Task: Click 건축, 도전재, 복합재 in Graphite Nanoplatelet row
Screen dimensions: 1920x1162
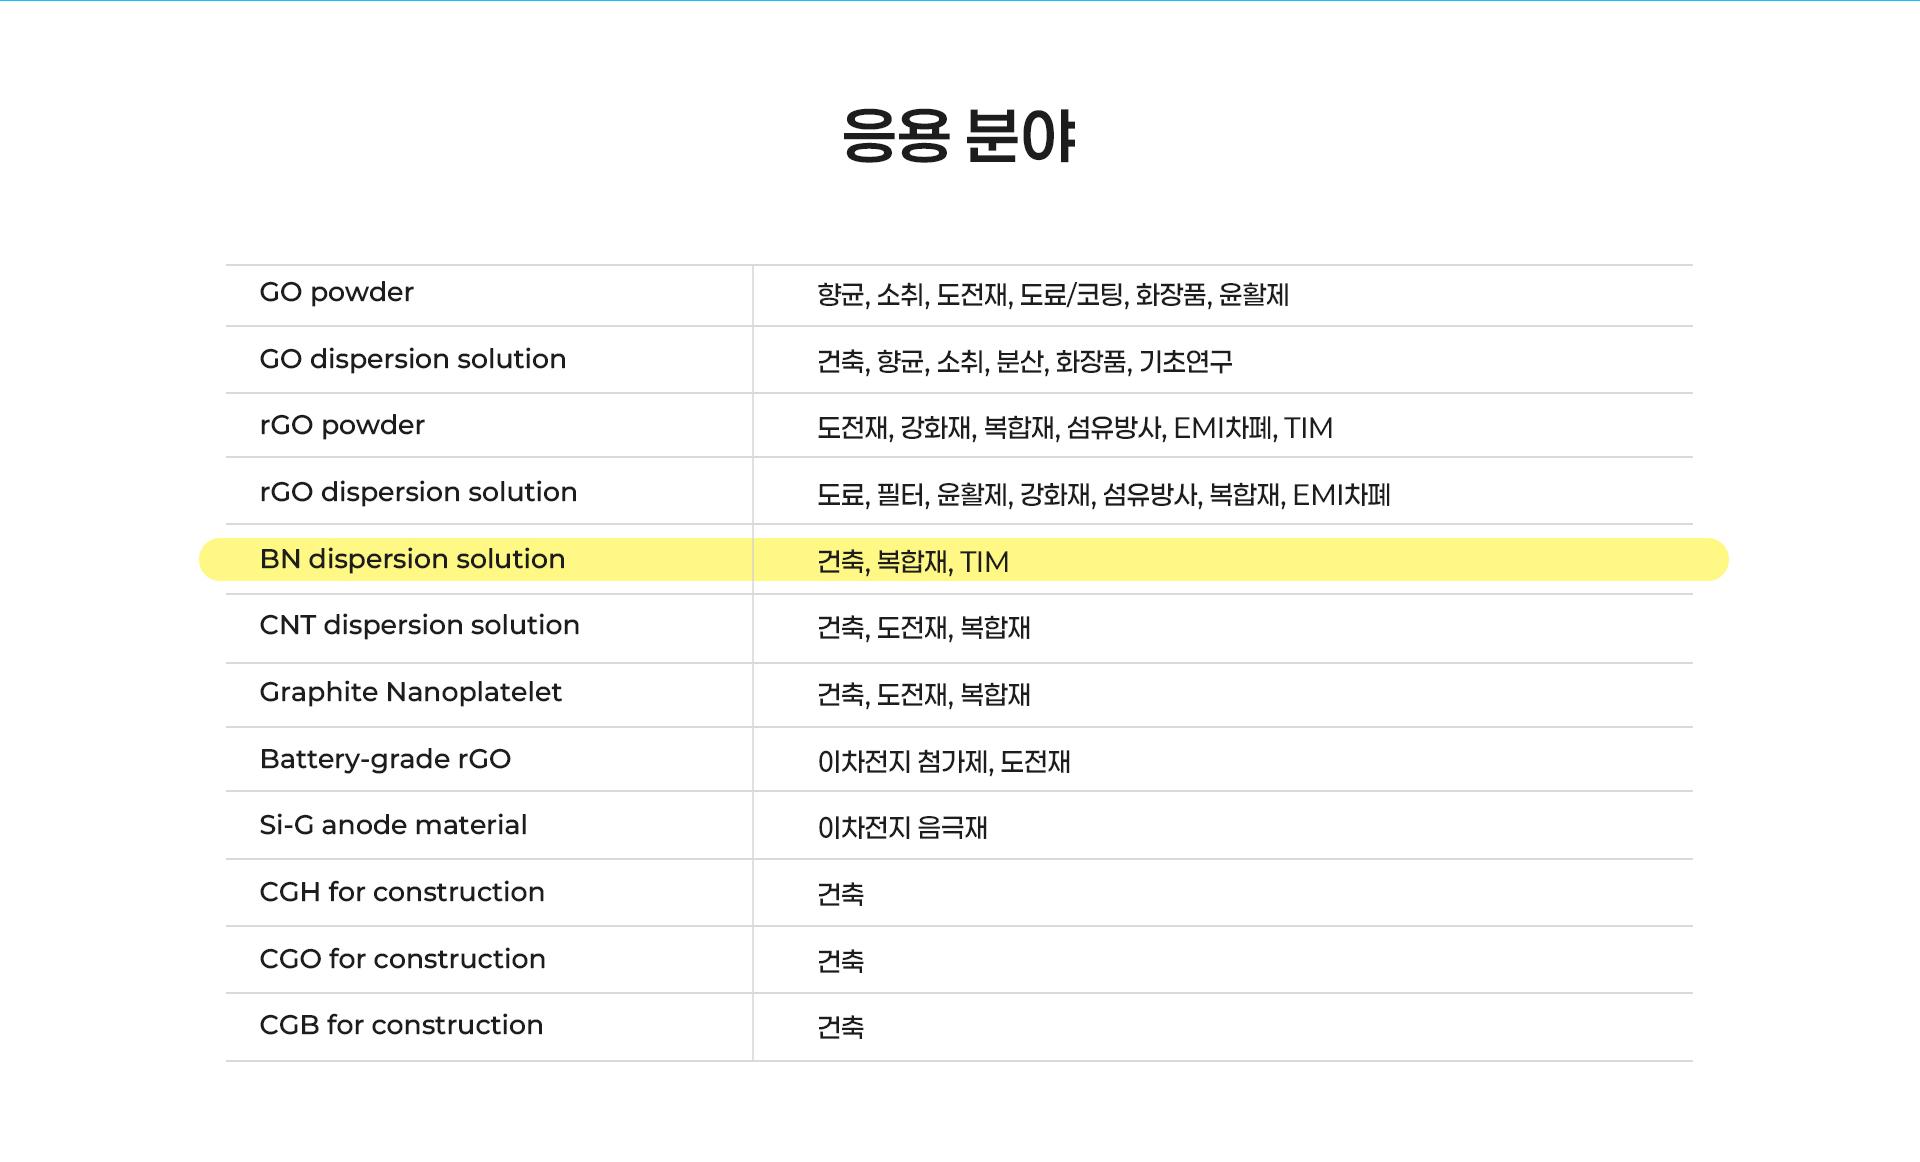Action: point(924,695)
